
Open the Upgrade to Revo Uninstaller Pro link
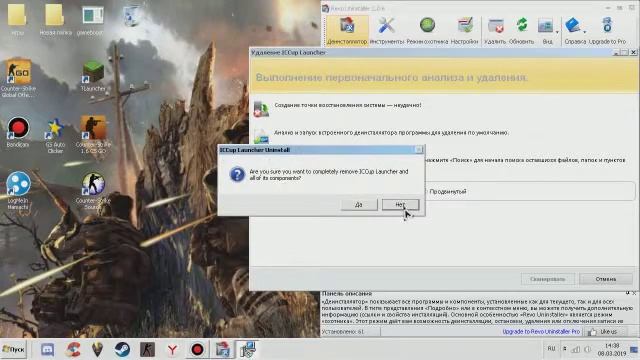pos(541,331)
